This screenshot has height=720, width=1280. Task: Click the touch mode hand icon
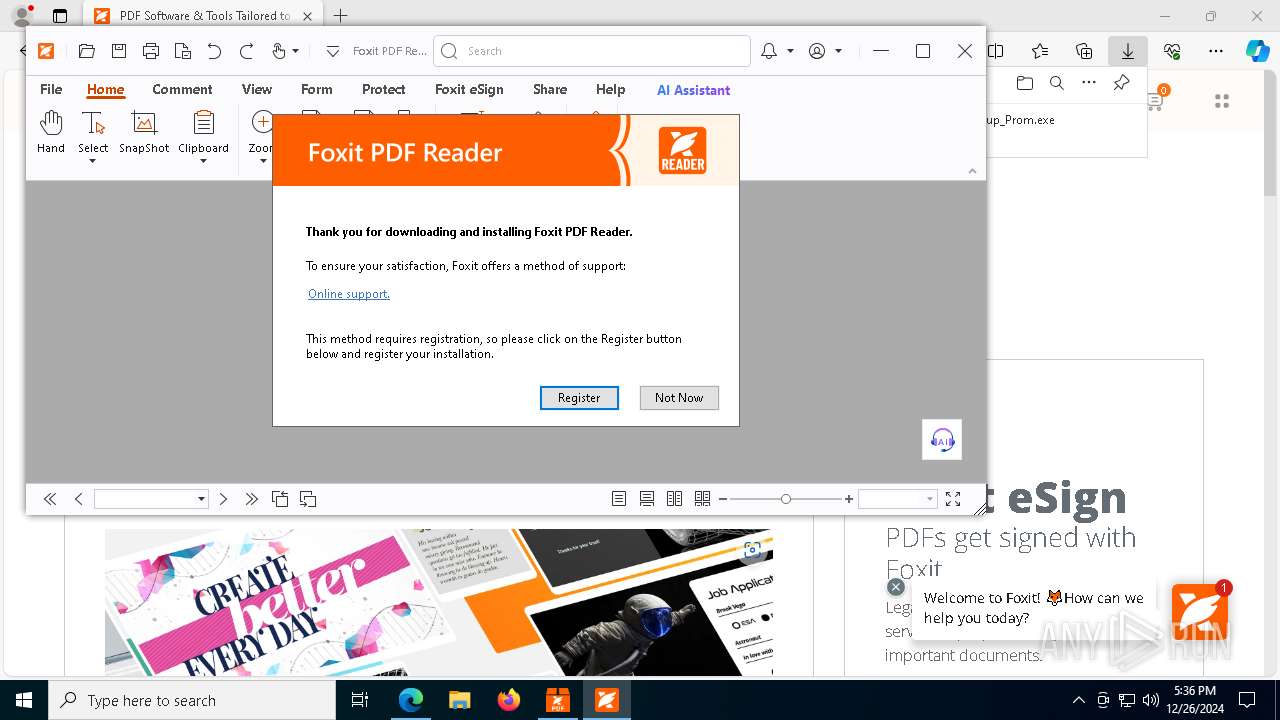click(x=279, y=51)
